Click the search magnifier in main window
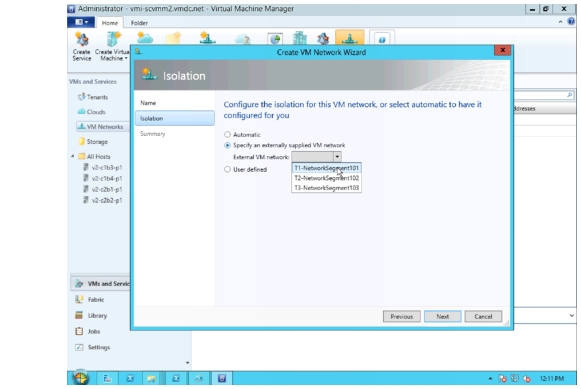Image resolution: width=581 pixels, height=389 pixels. [570, 95]
